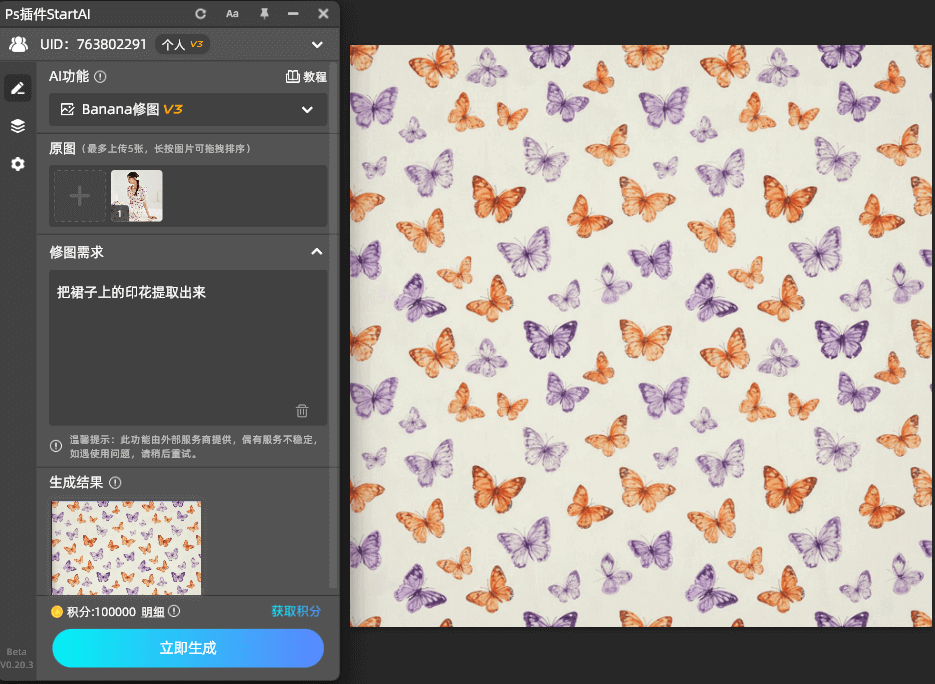This screenshot has width=935, height=684.
Task: Open the Banana修图 V3 feature dropdown
Action: 188,110
